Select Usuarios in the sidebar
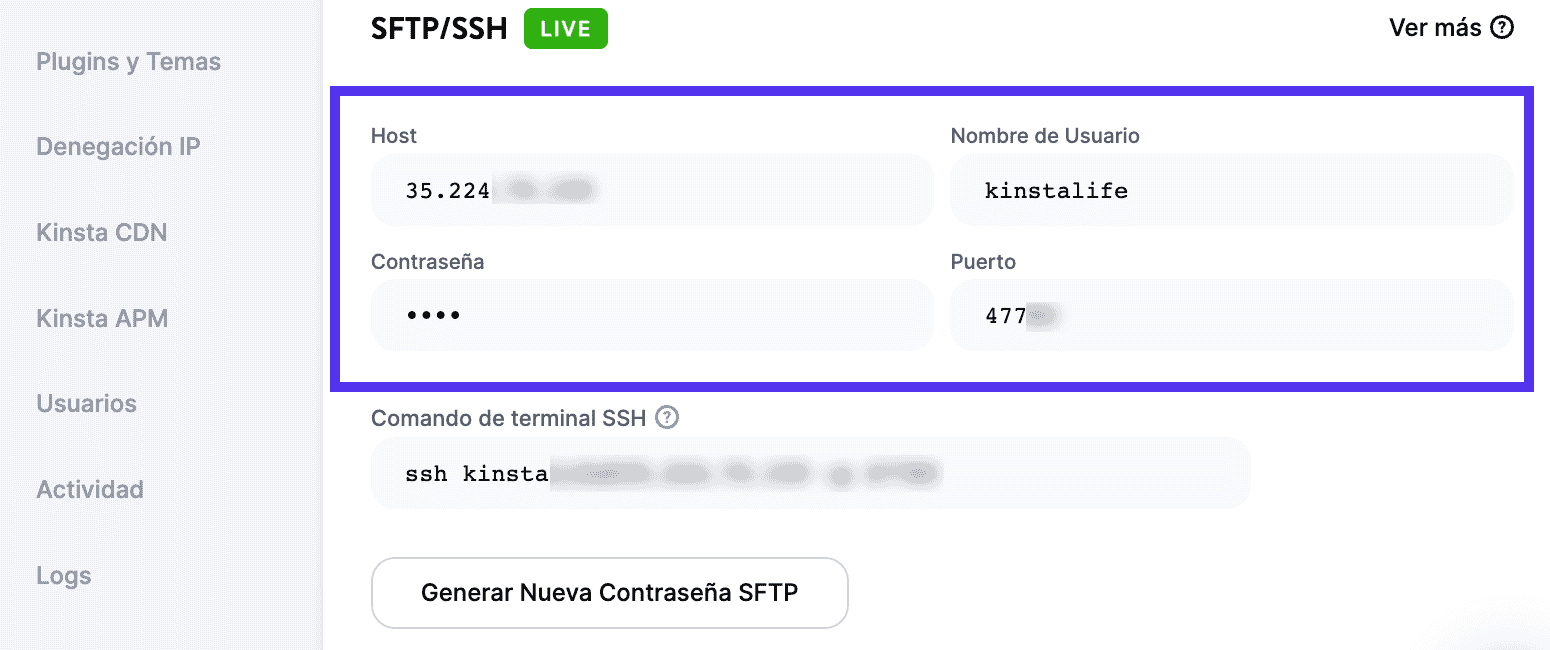The image size is (1550, 650). pyautogui.click(x=86, y=404)
